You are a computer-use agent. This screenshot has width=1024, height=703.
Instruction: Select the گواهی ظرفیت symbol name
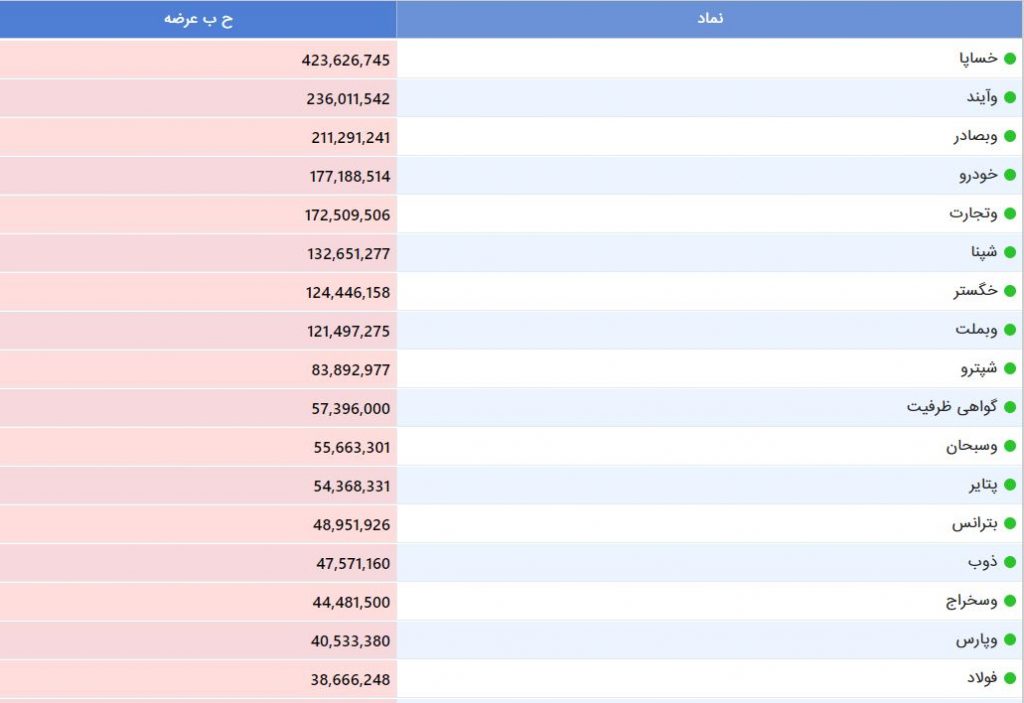point(952,408)
